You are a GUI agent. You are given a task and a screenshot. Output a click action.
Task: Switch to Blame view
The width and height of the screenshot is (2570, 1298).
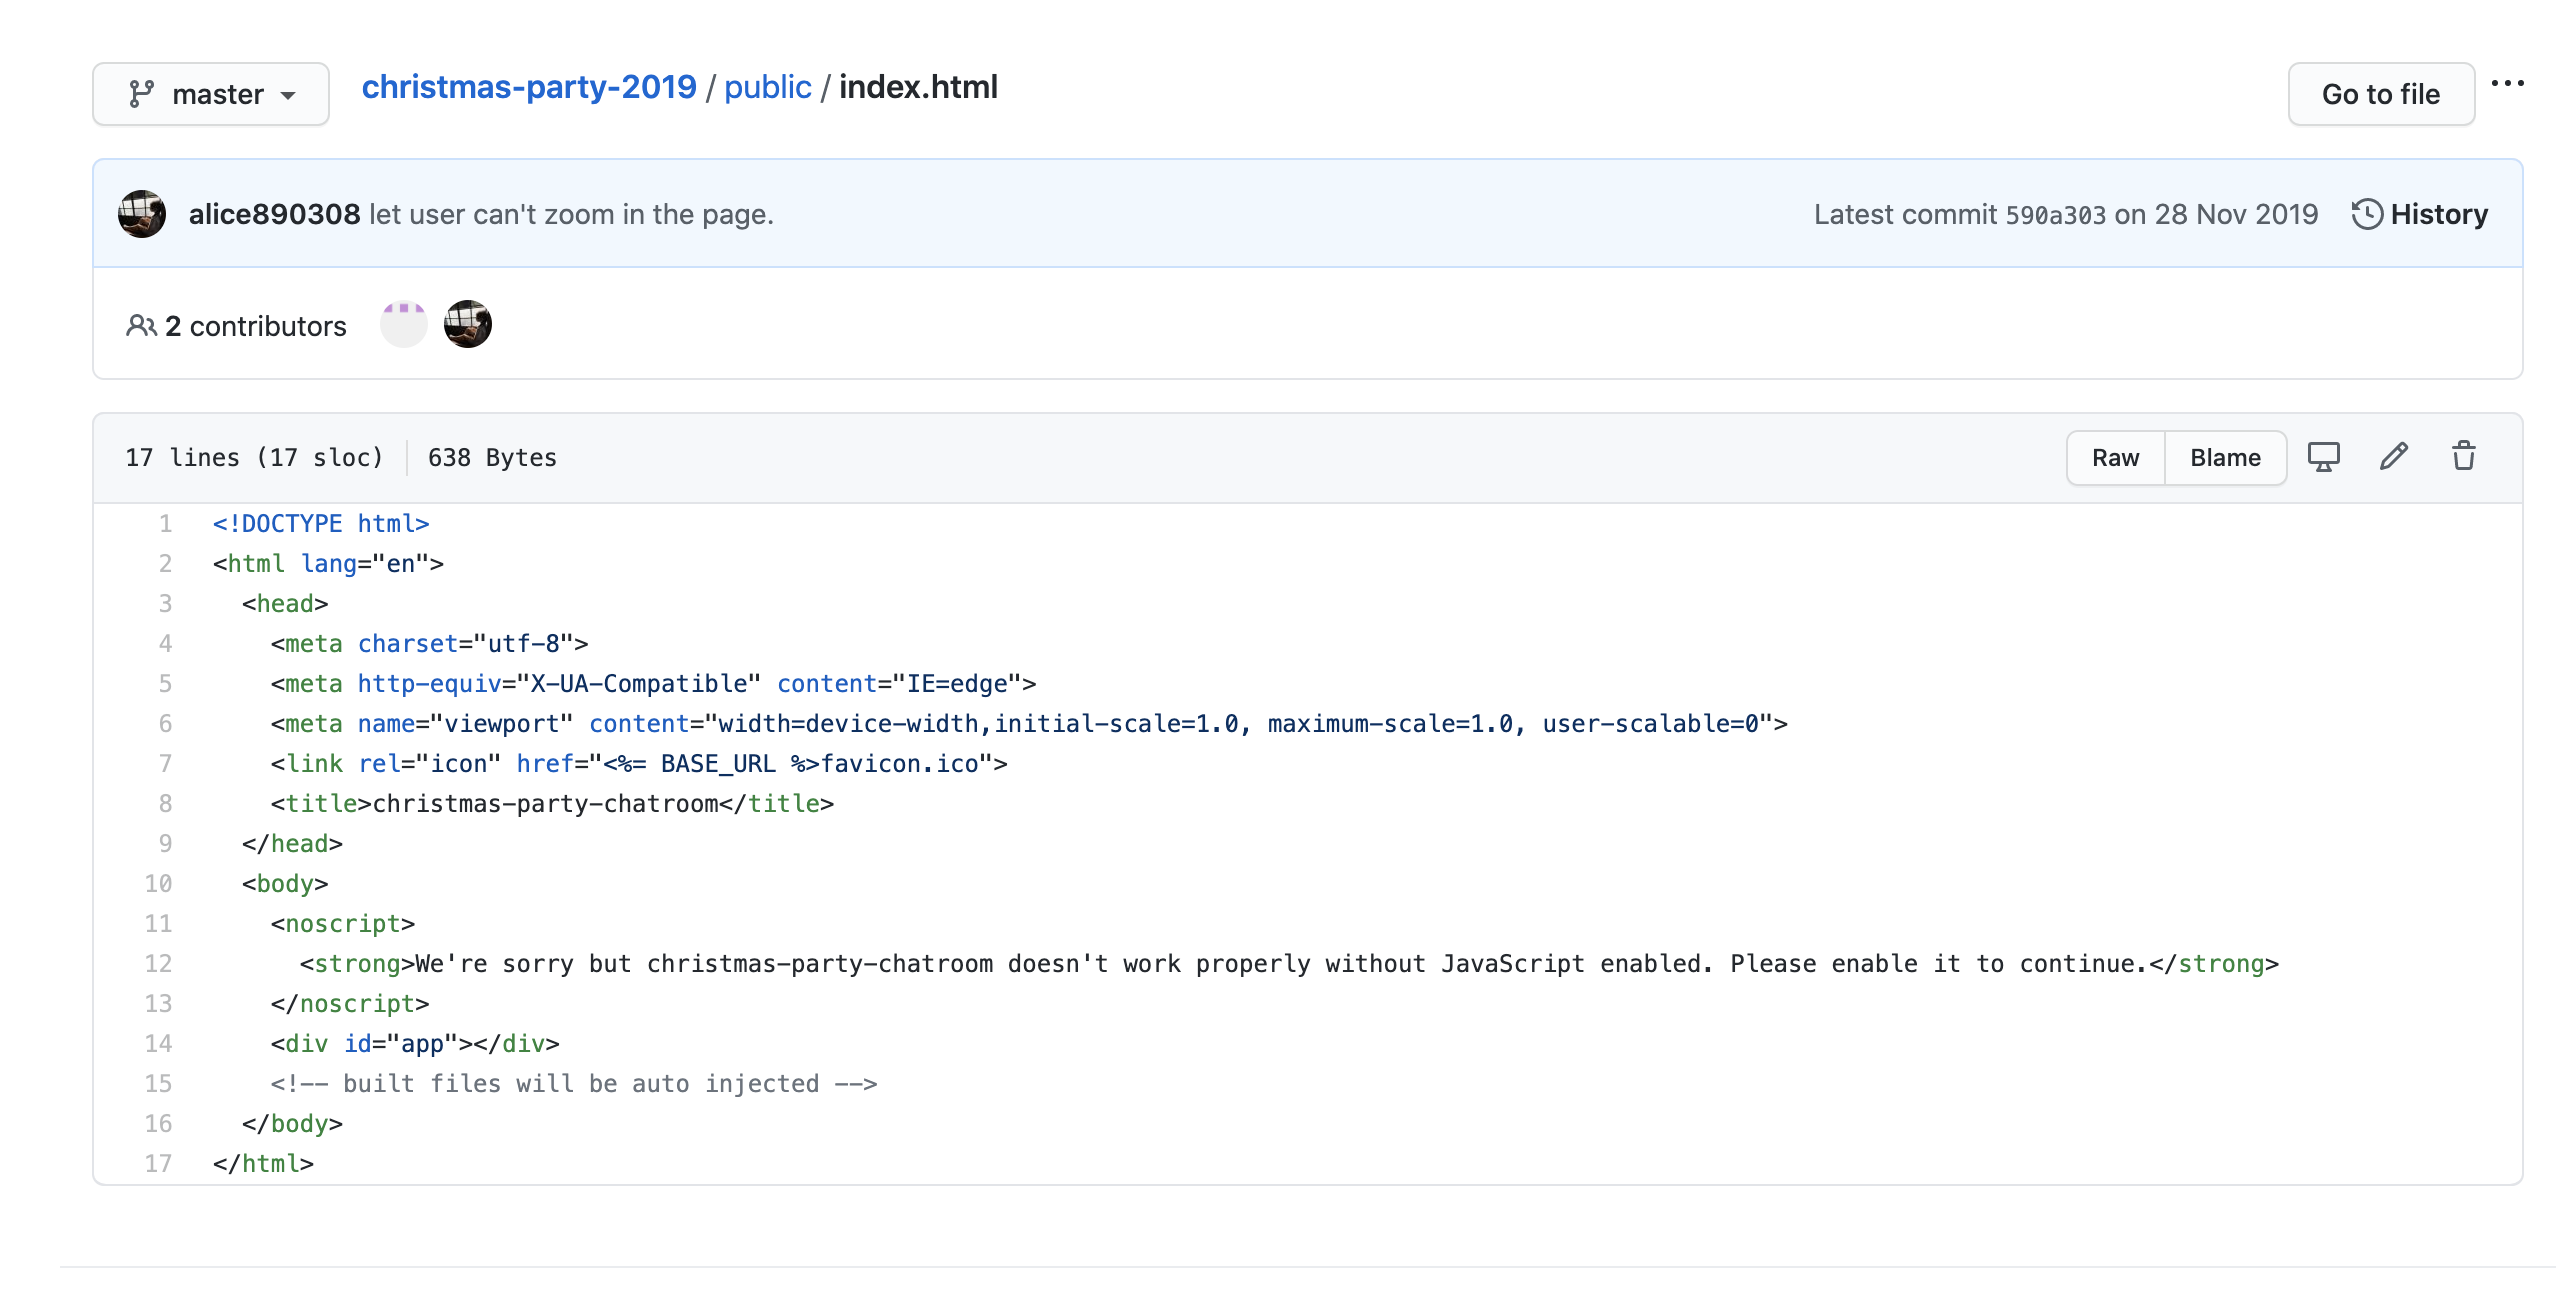tap(2225, 458)
